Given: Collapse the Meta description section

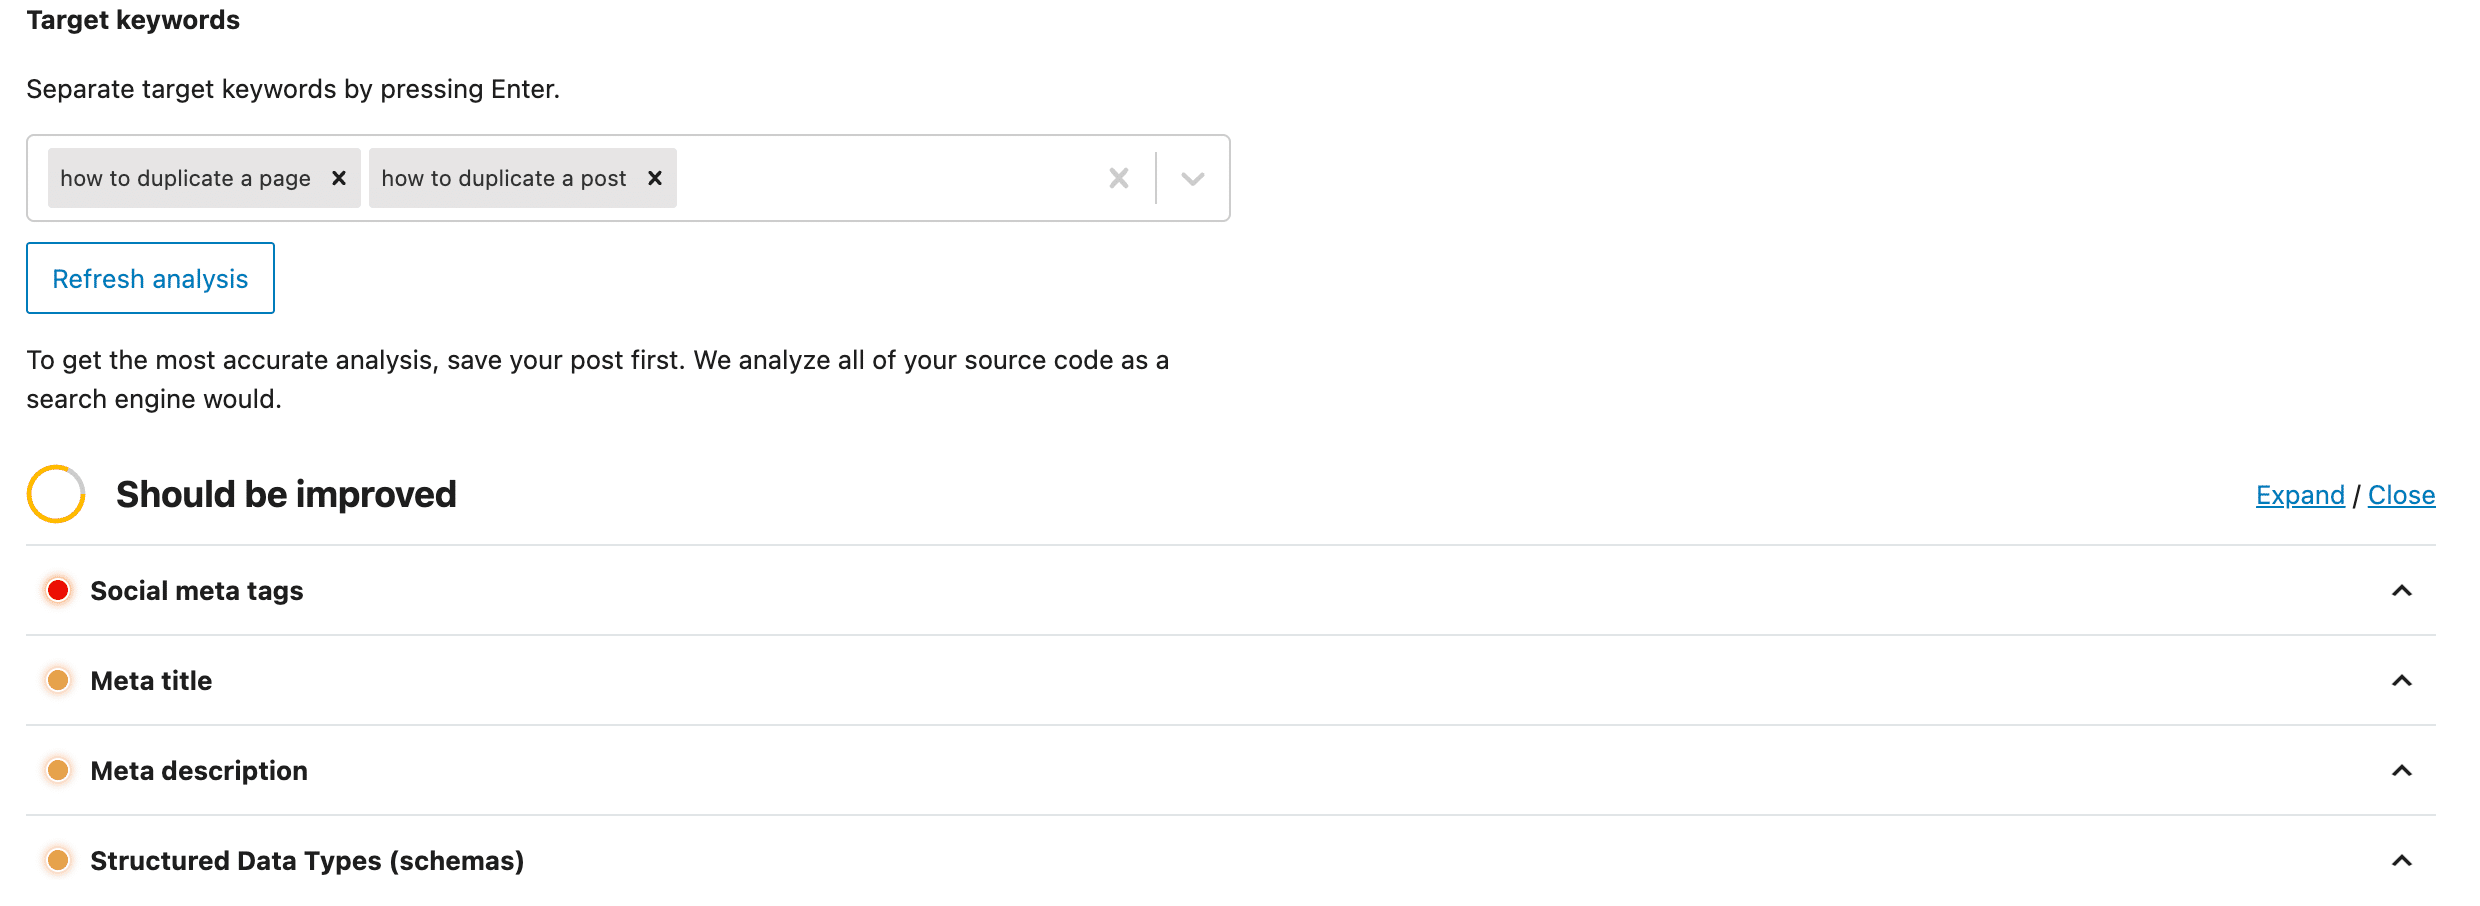Looking at the screenshot, I should point(2402,770).
